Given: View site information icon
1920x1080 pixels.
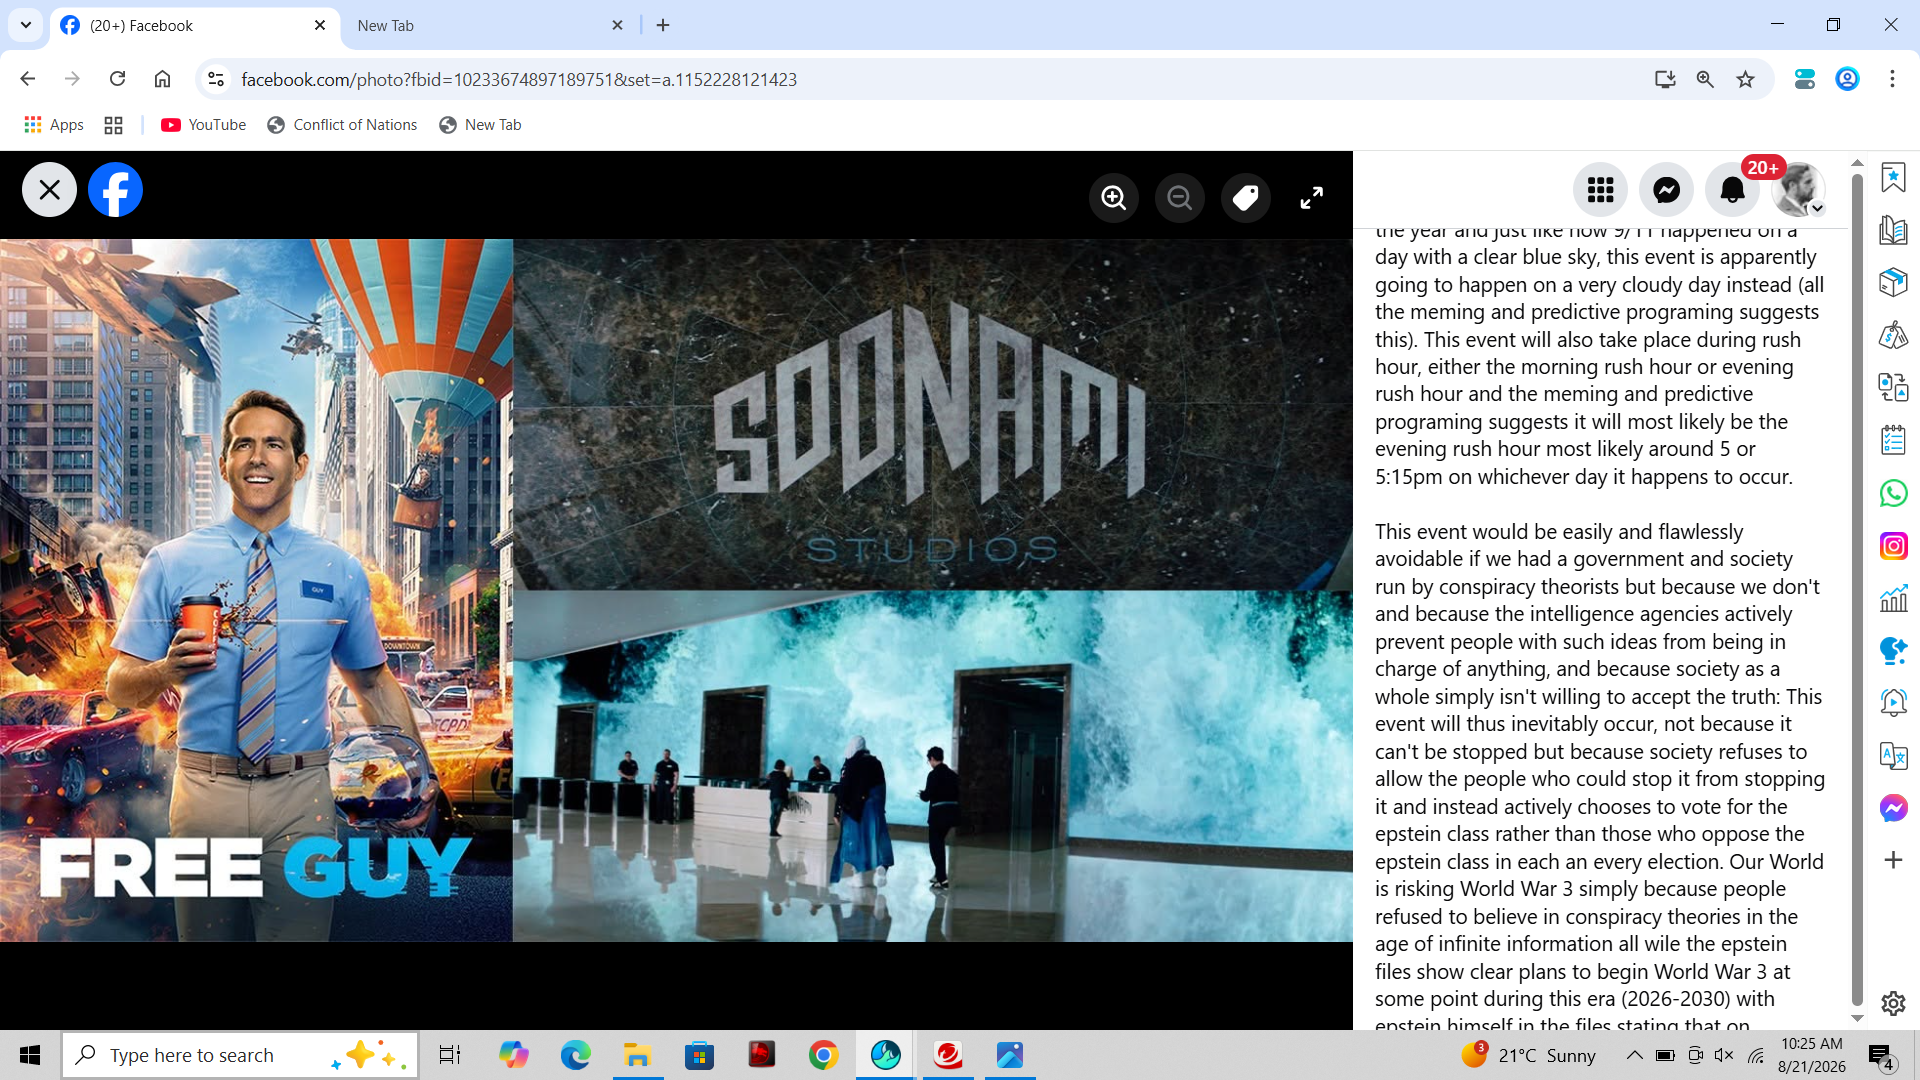Looking at the screenshot, I should (216, 79).
